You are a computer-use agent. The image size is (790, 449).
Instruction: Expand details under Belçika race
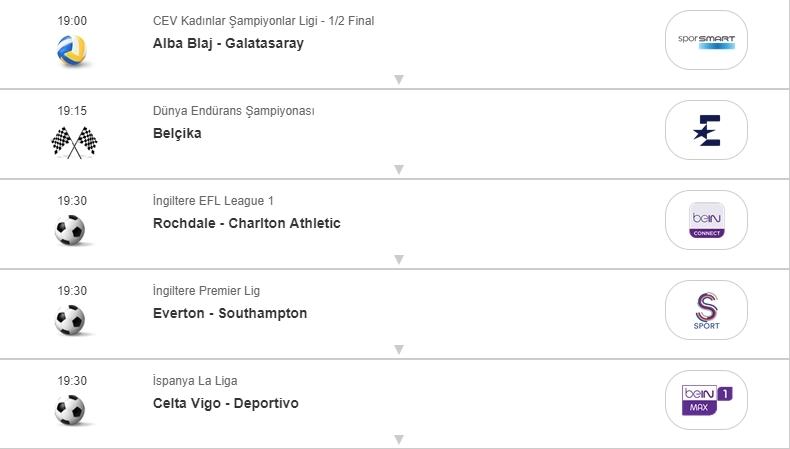tap(398, 170)
